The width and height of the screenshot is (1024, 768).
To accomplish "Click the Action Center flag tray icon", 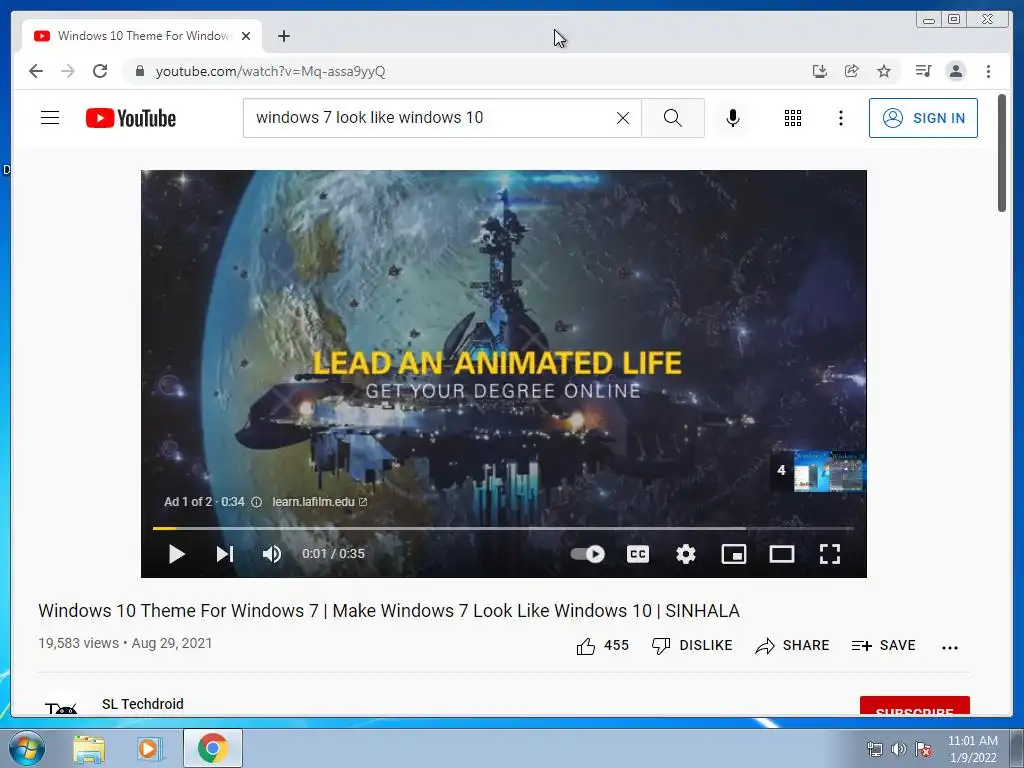I will tap(923, 749).
